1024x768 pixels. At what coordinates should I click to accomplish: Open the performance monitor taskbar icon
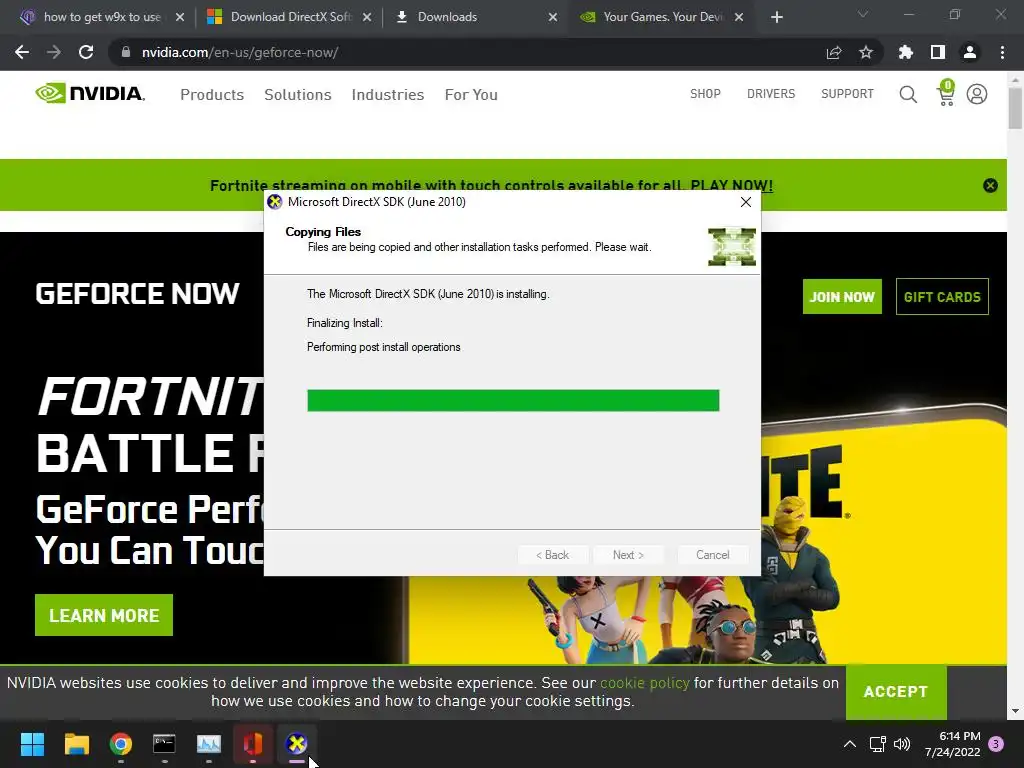tap(209, 744)
